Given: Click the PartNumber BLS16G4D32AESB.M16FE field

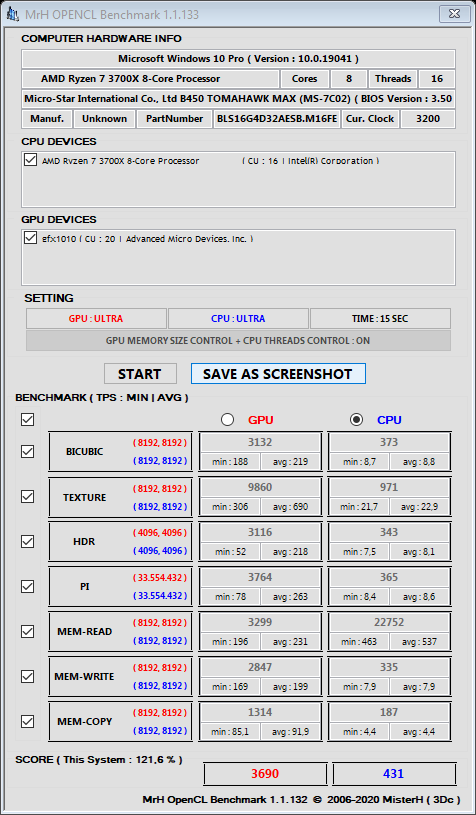Looking at the screenshot, I should 277,119.
